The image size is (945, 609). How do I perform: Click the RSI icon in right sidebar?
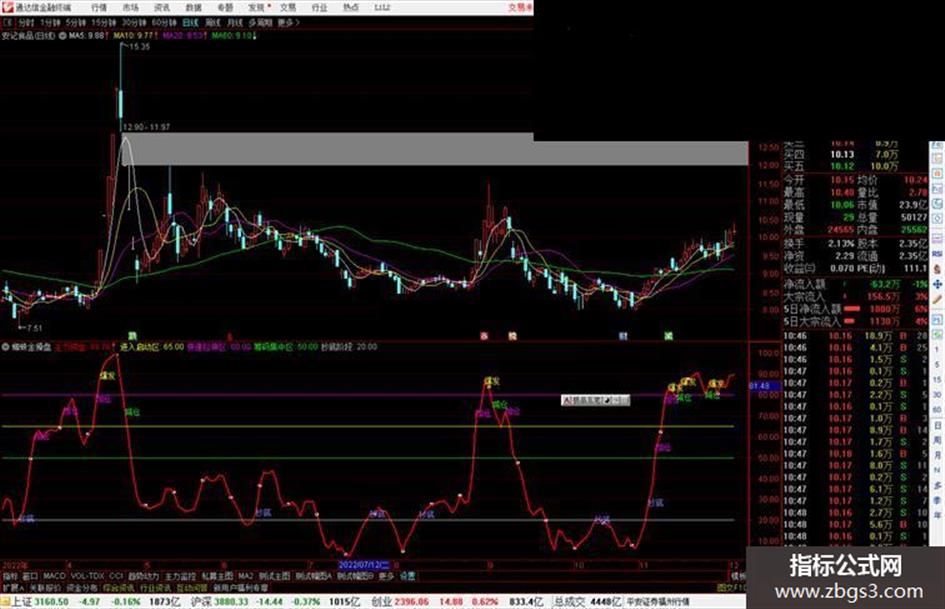pos(937,254)
